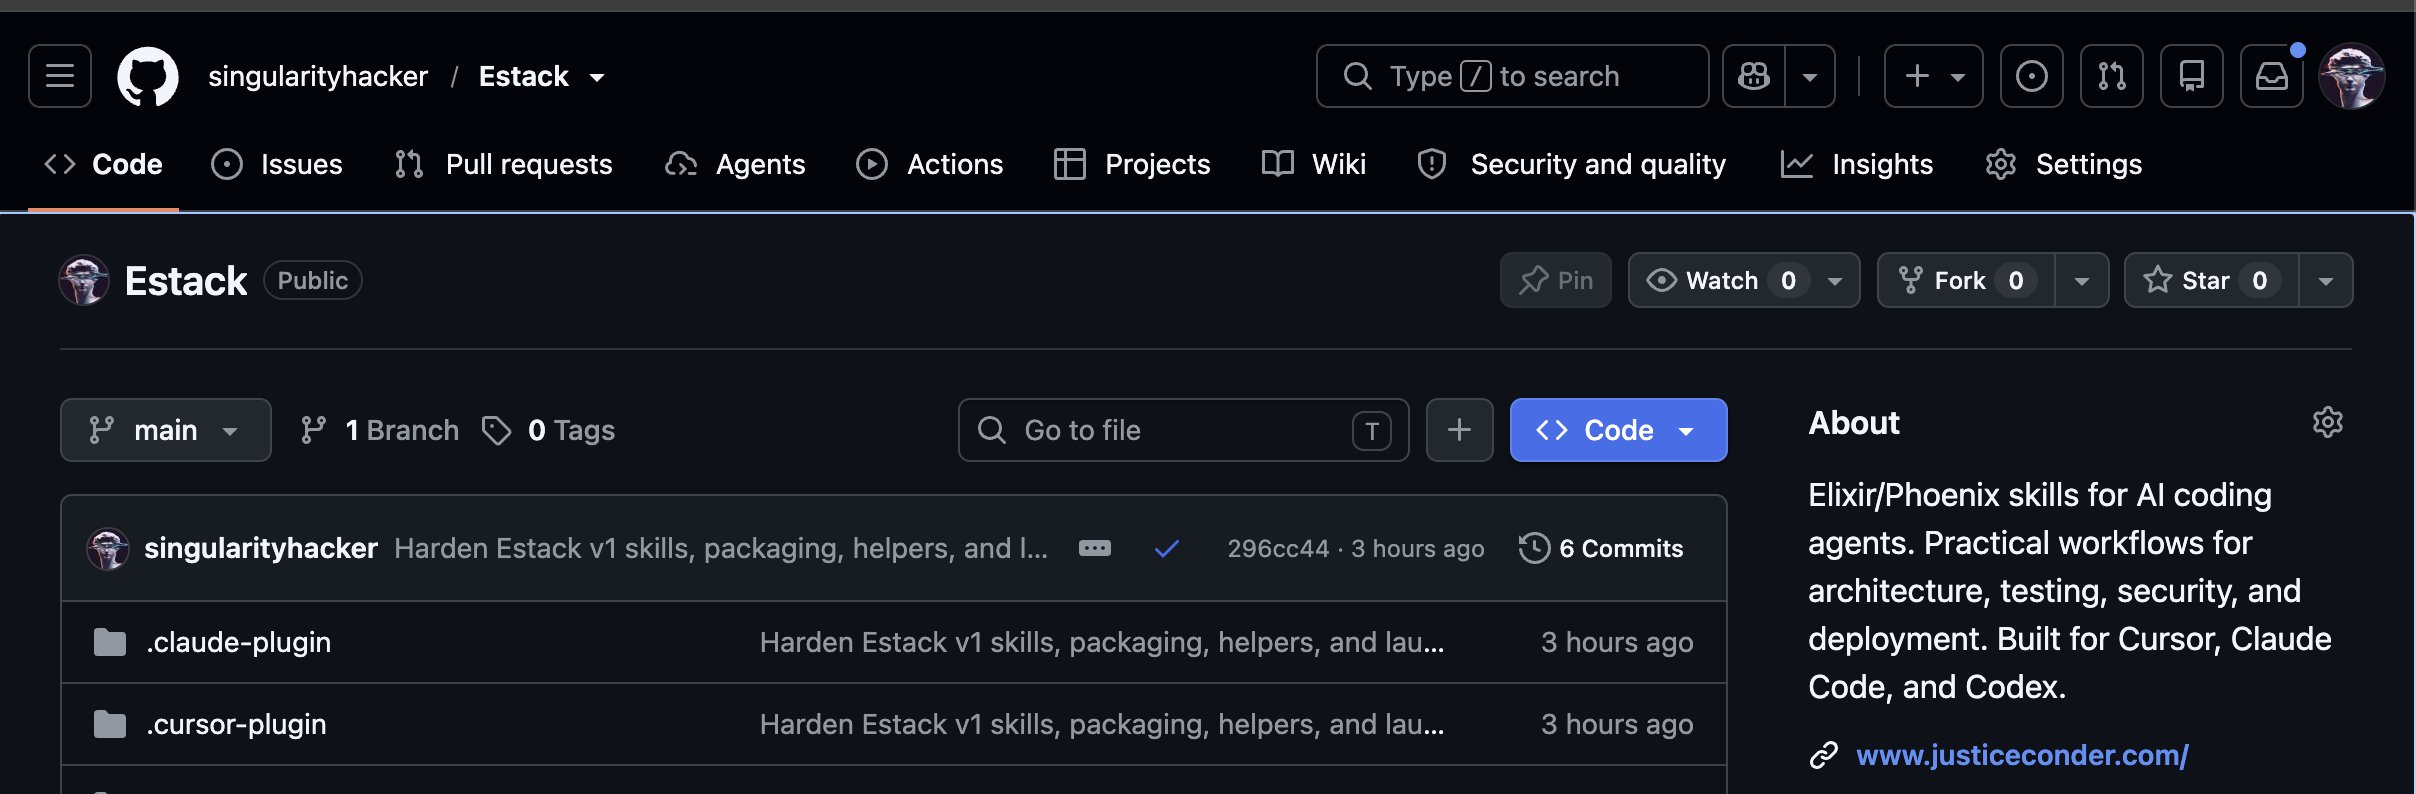The height and width of the screenshot is (794, 2416).
Task: Open your pull requests icon in header
Action: 2112,76
